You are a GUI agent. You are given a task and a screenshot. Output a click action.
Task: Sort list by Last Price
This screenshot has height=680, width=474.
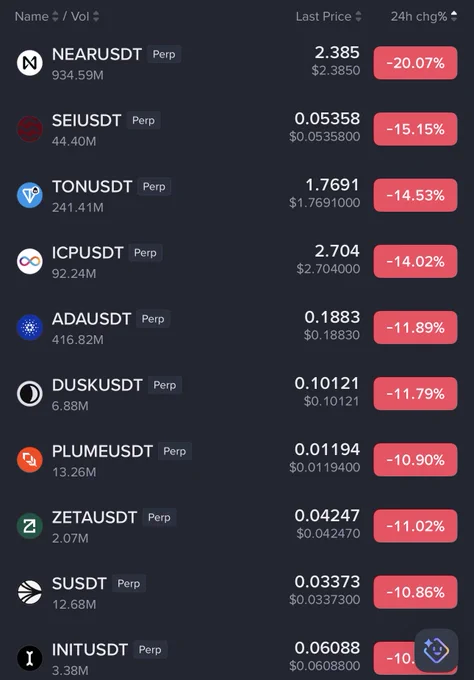pos(328,16)
